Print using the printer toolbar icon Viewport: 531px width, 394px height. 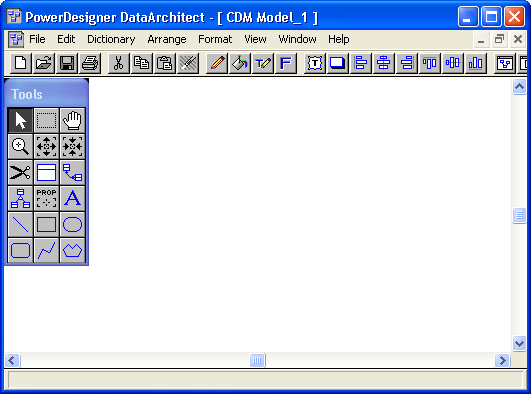pos(90,63)
